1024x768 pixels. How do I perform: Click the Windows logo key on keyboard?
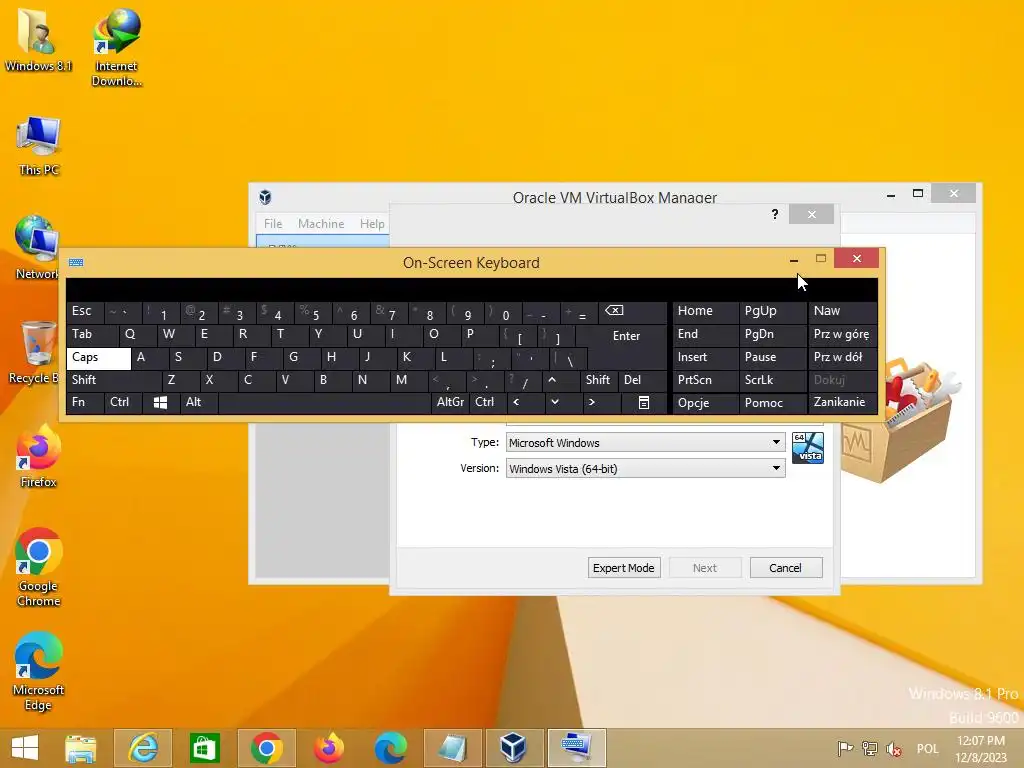point(161,402)
